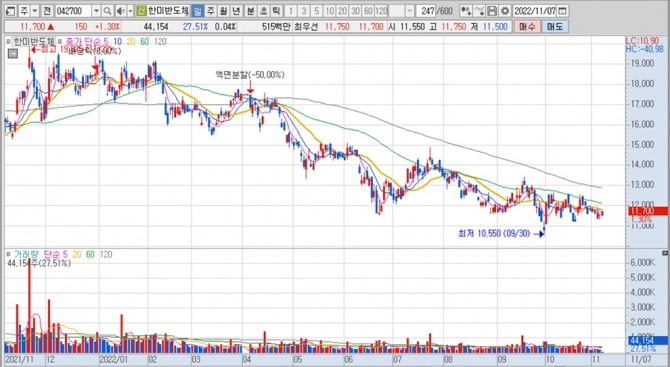Viewport: 670px width, 367px height.
Task: Click the candlestick indicator add icon
Action: click(466, 11)
